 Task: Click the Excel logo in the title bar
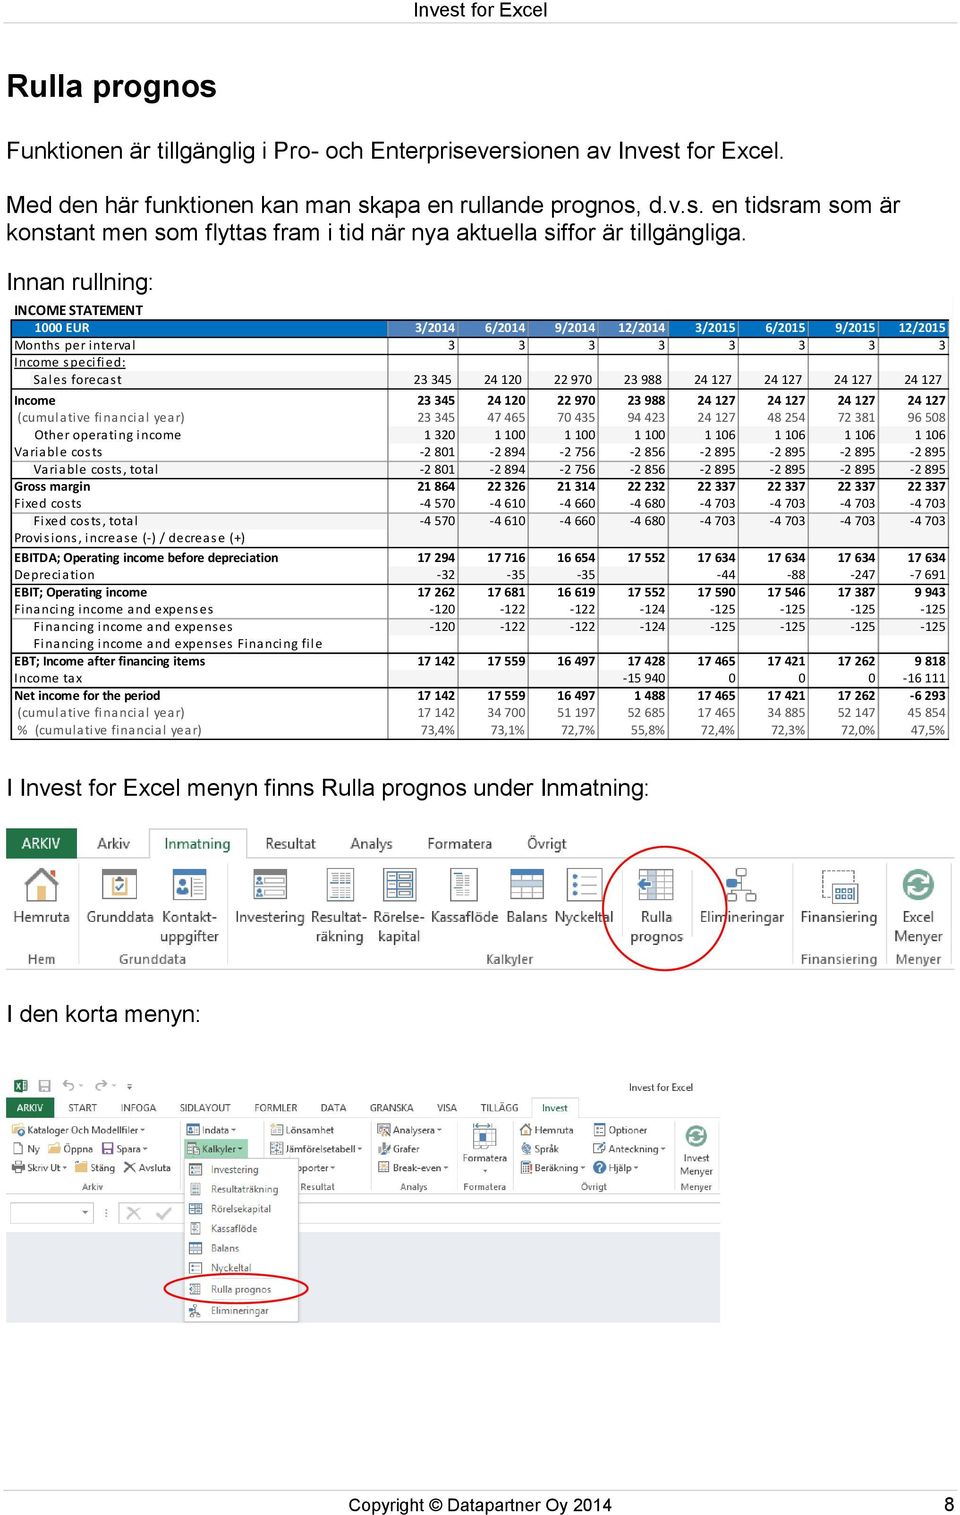point(21,1085)
